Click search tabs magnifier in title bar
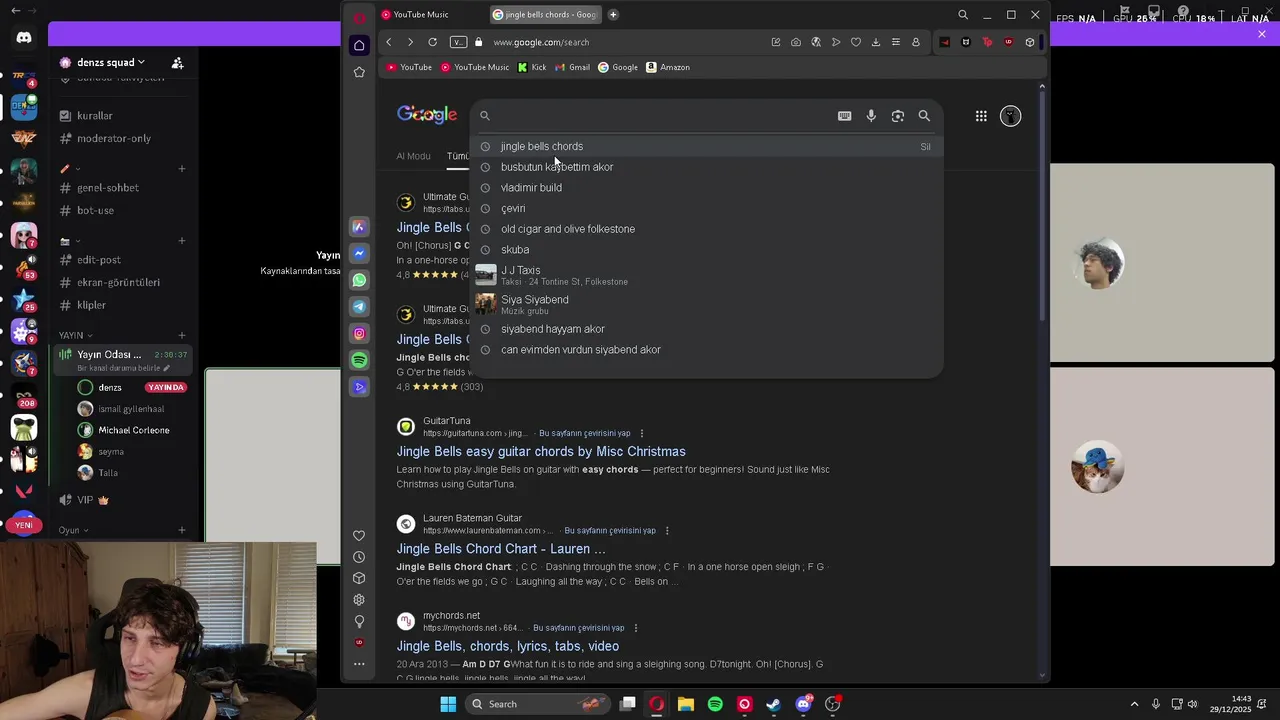Screen dimensions: 1280x720 pyautogui.click(x=963, y=15)
